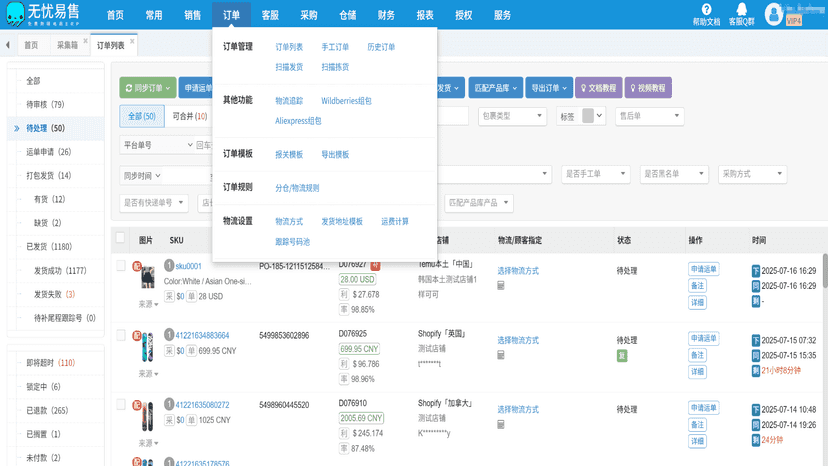Viewport: 828px width, 466px height.
Task: Click number badge beside sku0001
Action: click(169, 265)
